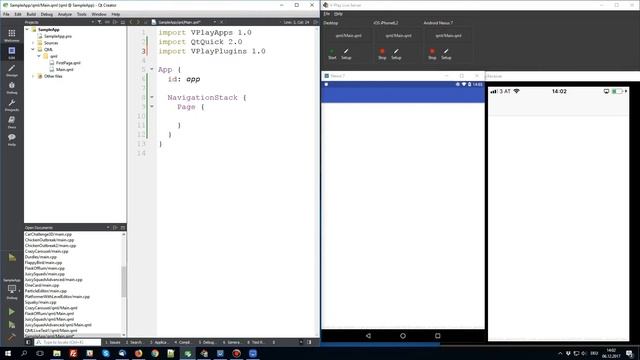Tap the Android back navigation button
The height and width of the screenshot is (360, 640).
coord(368,336)
